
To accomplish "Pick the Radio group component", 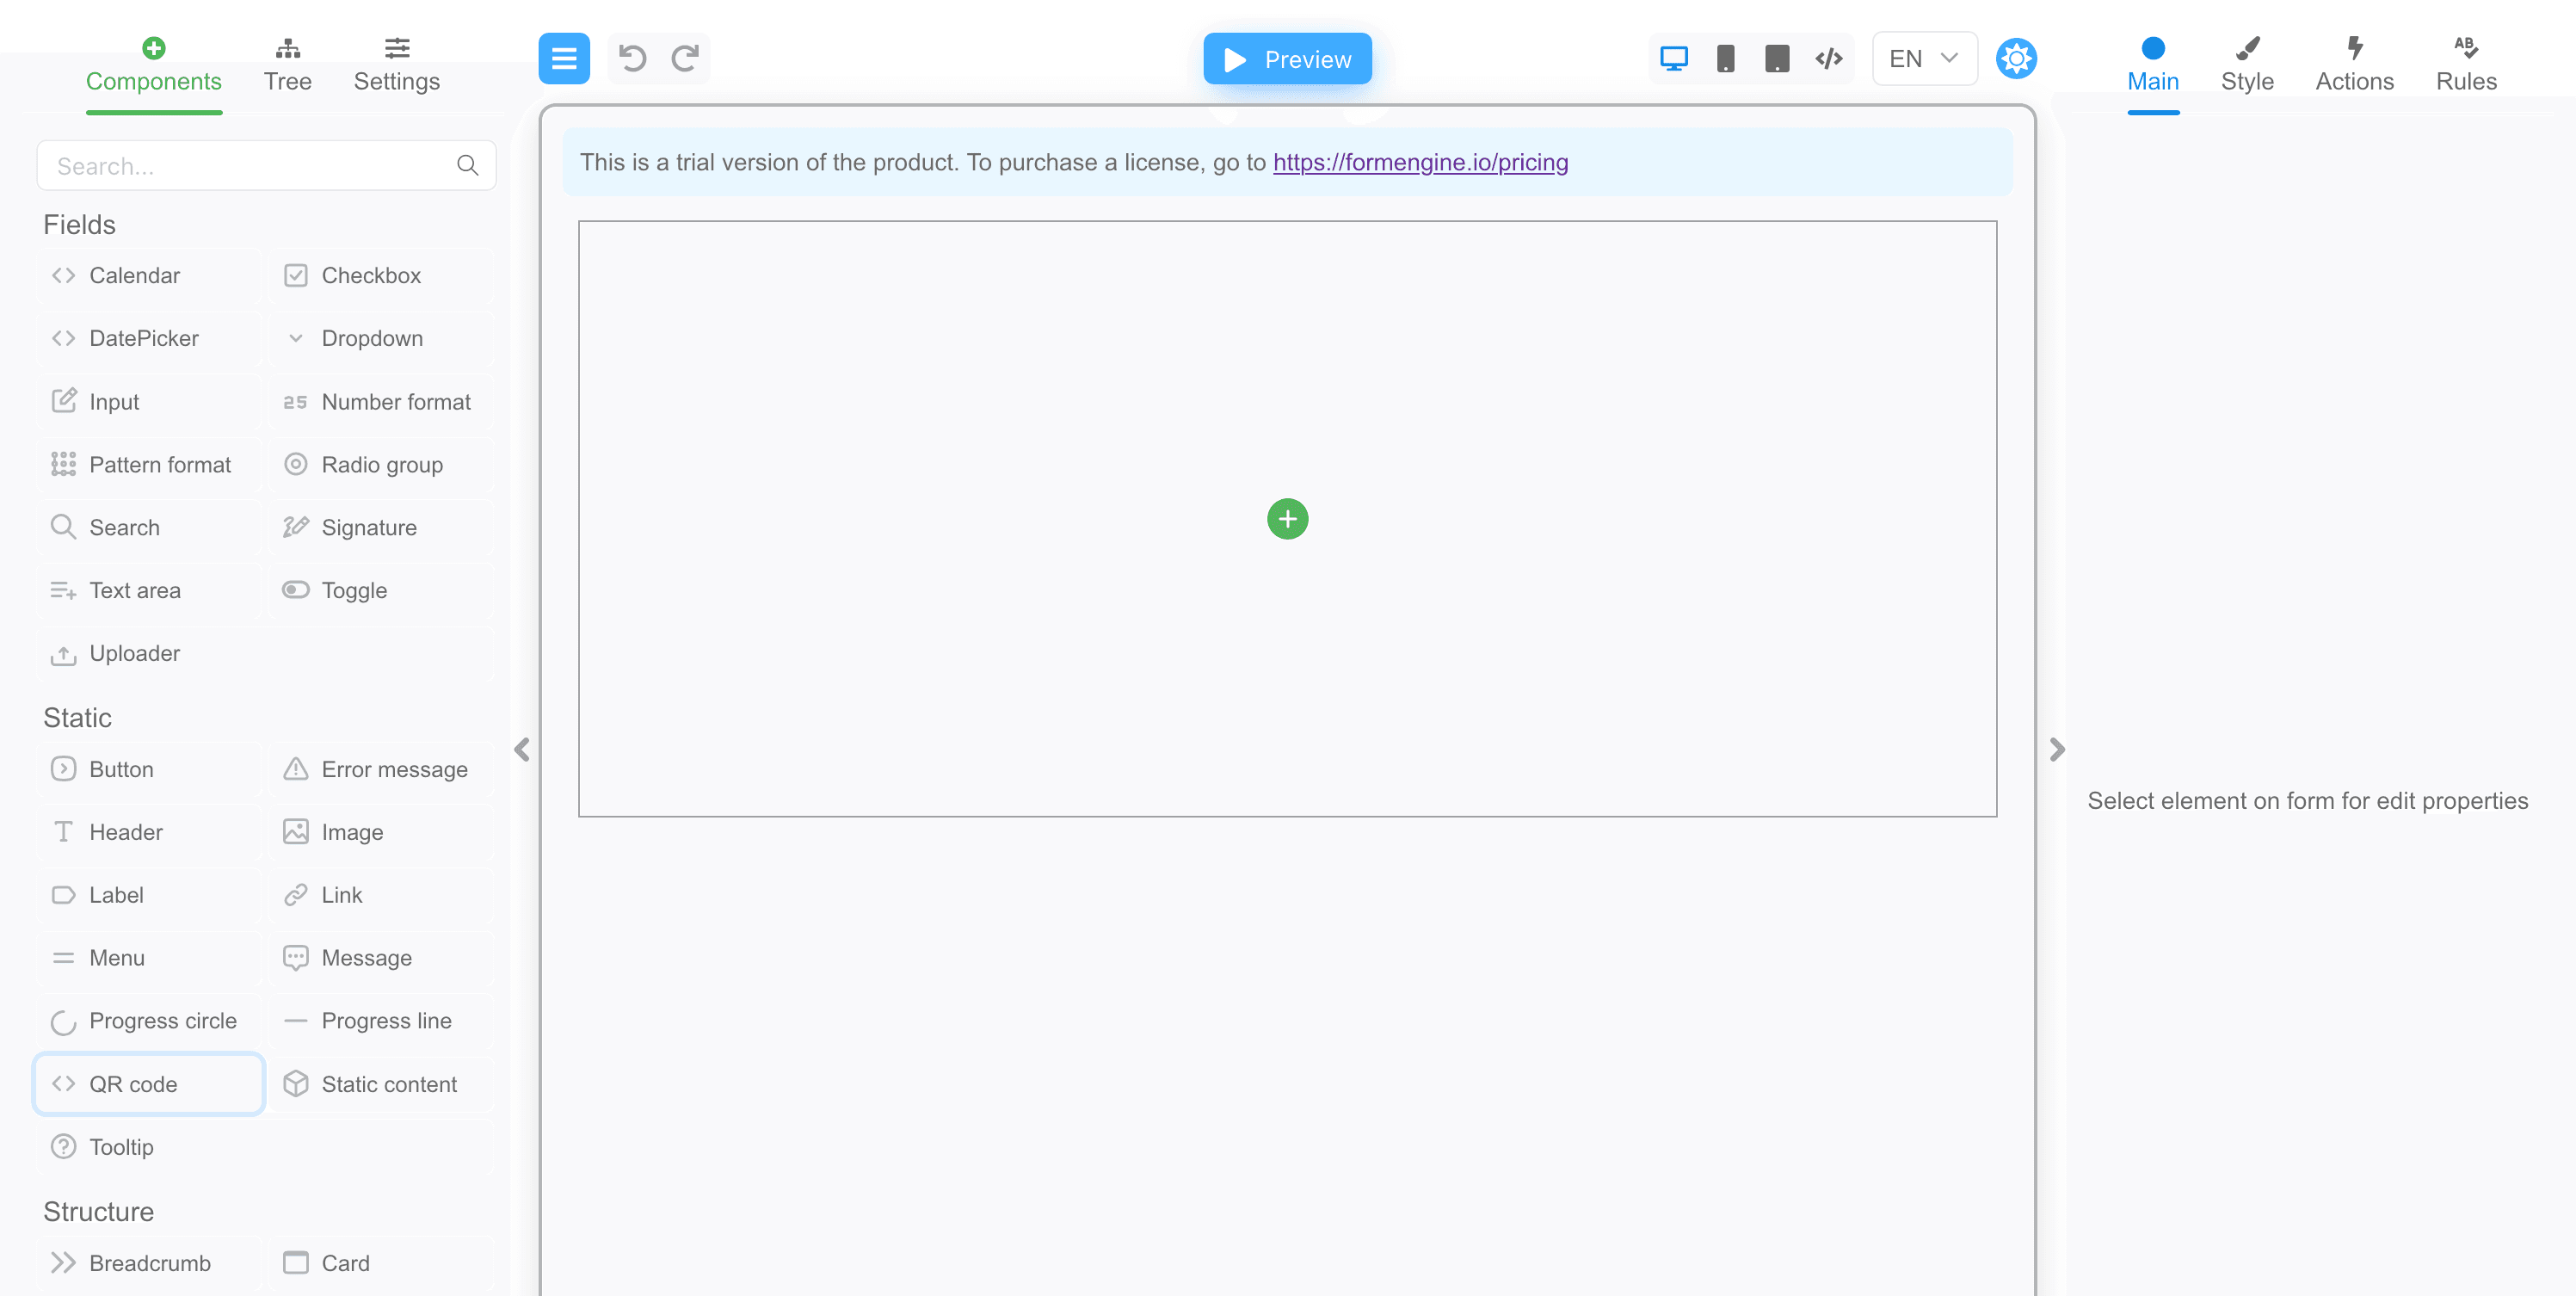I will click(x=382, y=464).
